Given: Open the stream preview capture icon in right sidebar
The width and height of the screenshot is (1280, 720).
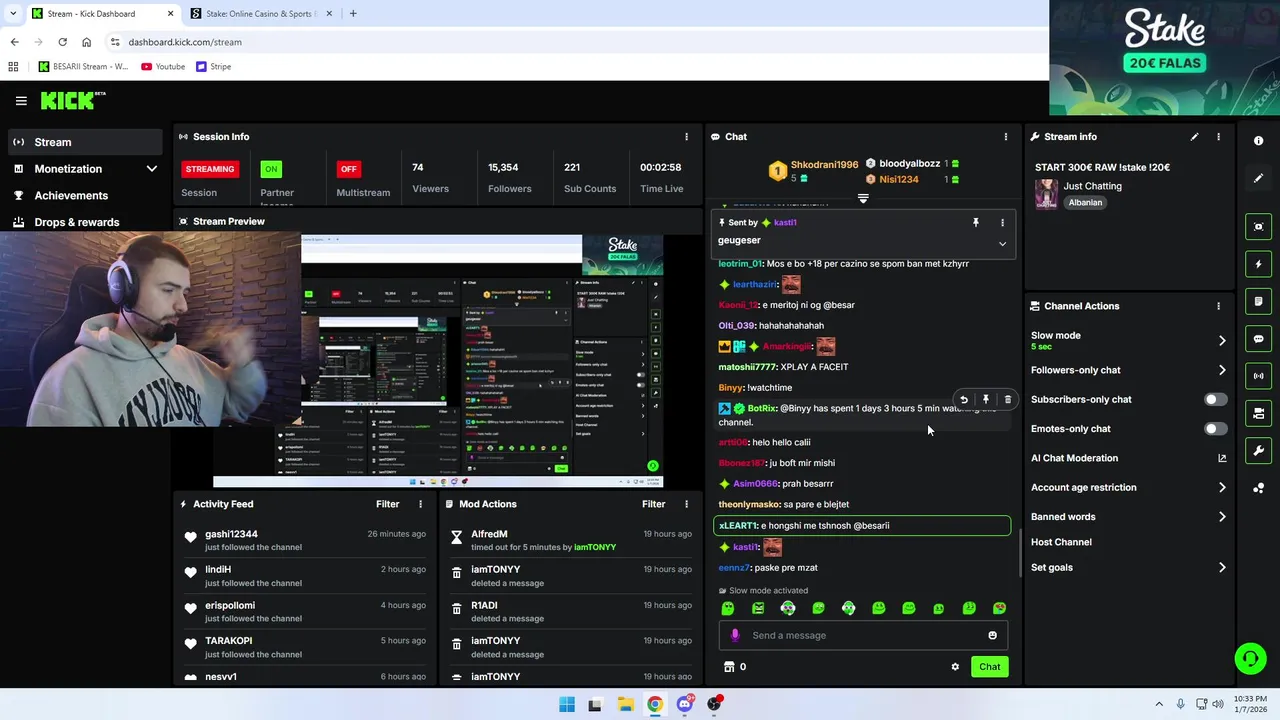Looking at the screenshot, I should (1259, 227).
